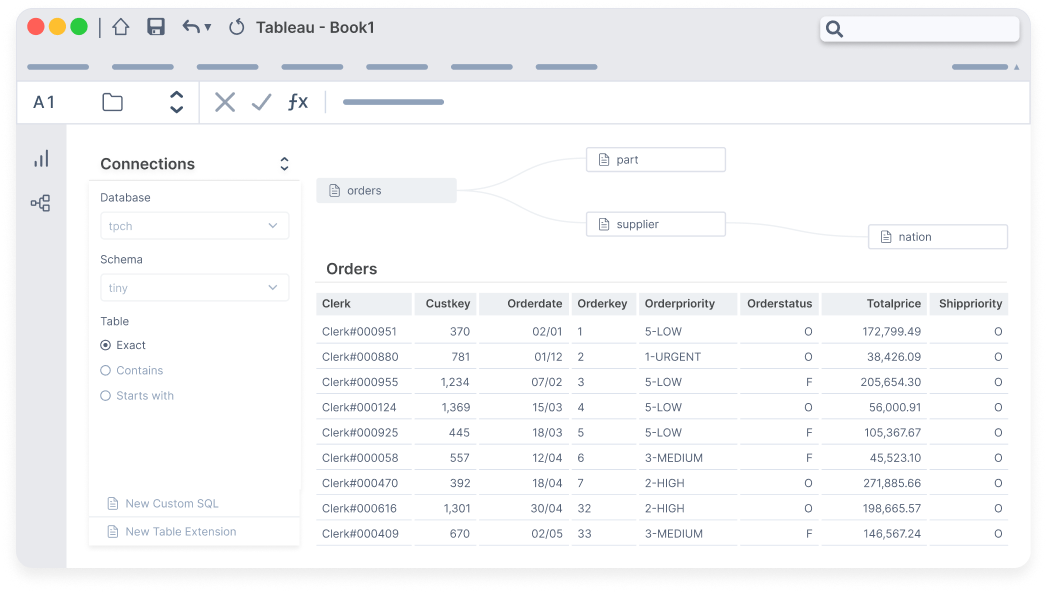Select the worksheet chart icon in the left sidebar
The height and width of the screenshot is (592, 1047).
(x=41, y=158)
